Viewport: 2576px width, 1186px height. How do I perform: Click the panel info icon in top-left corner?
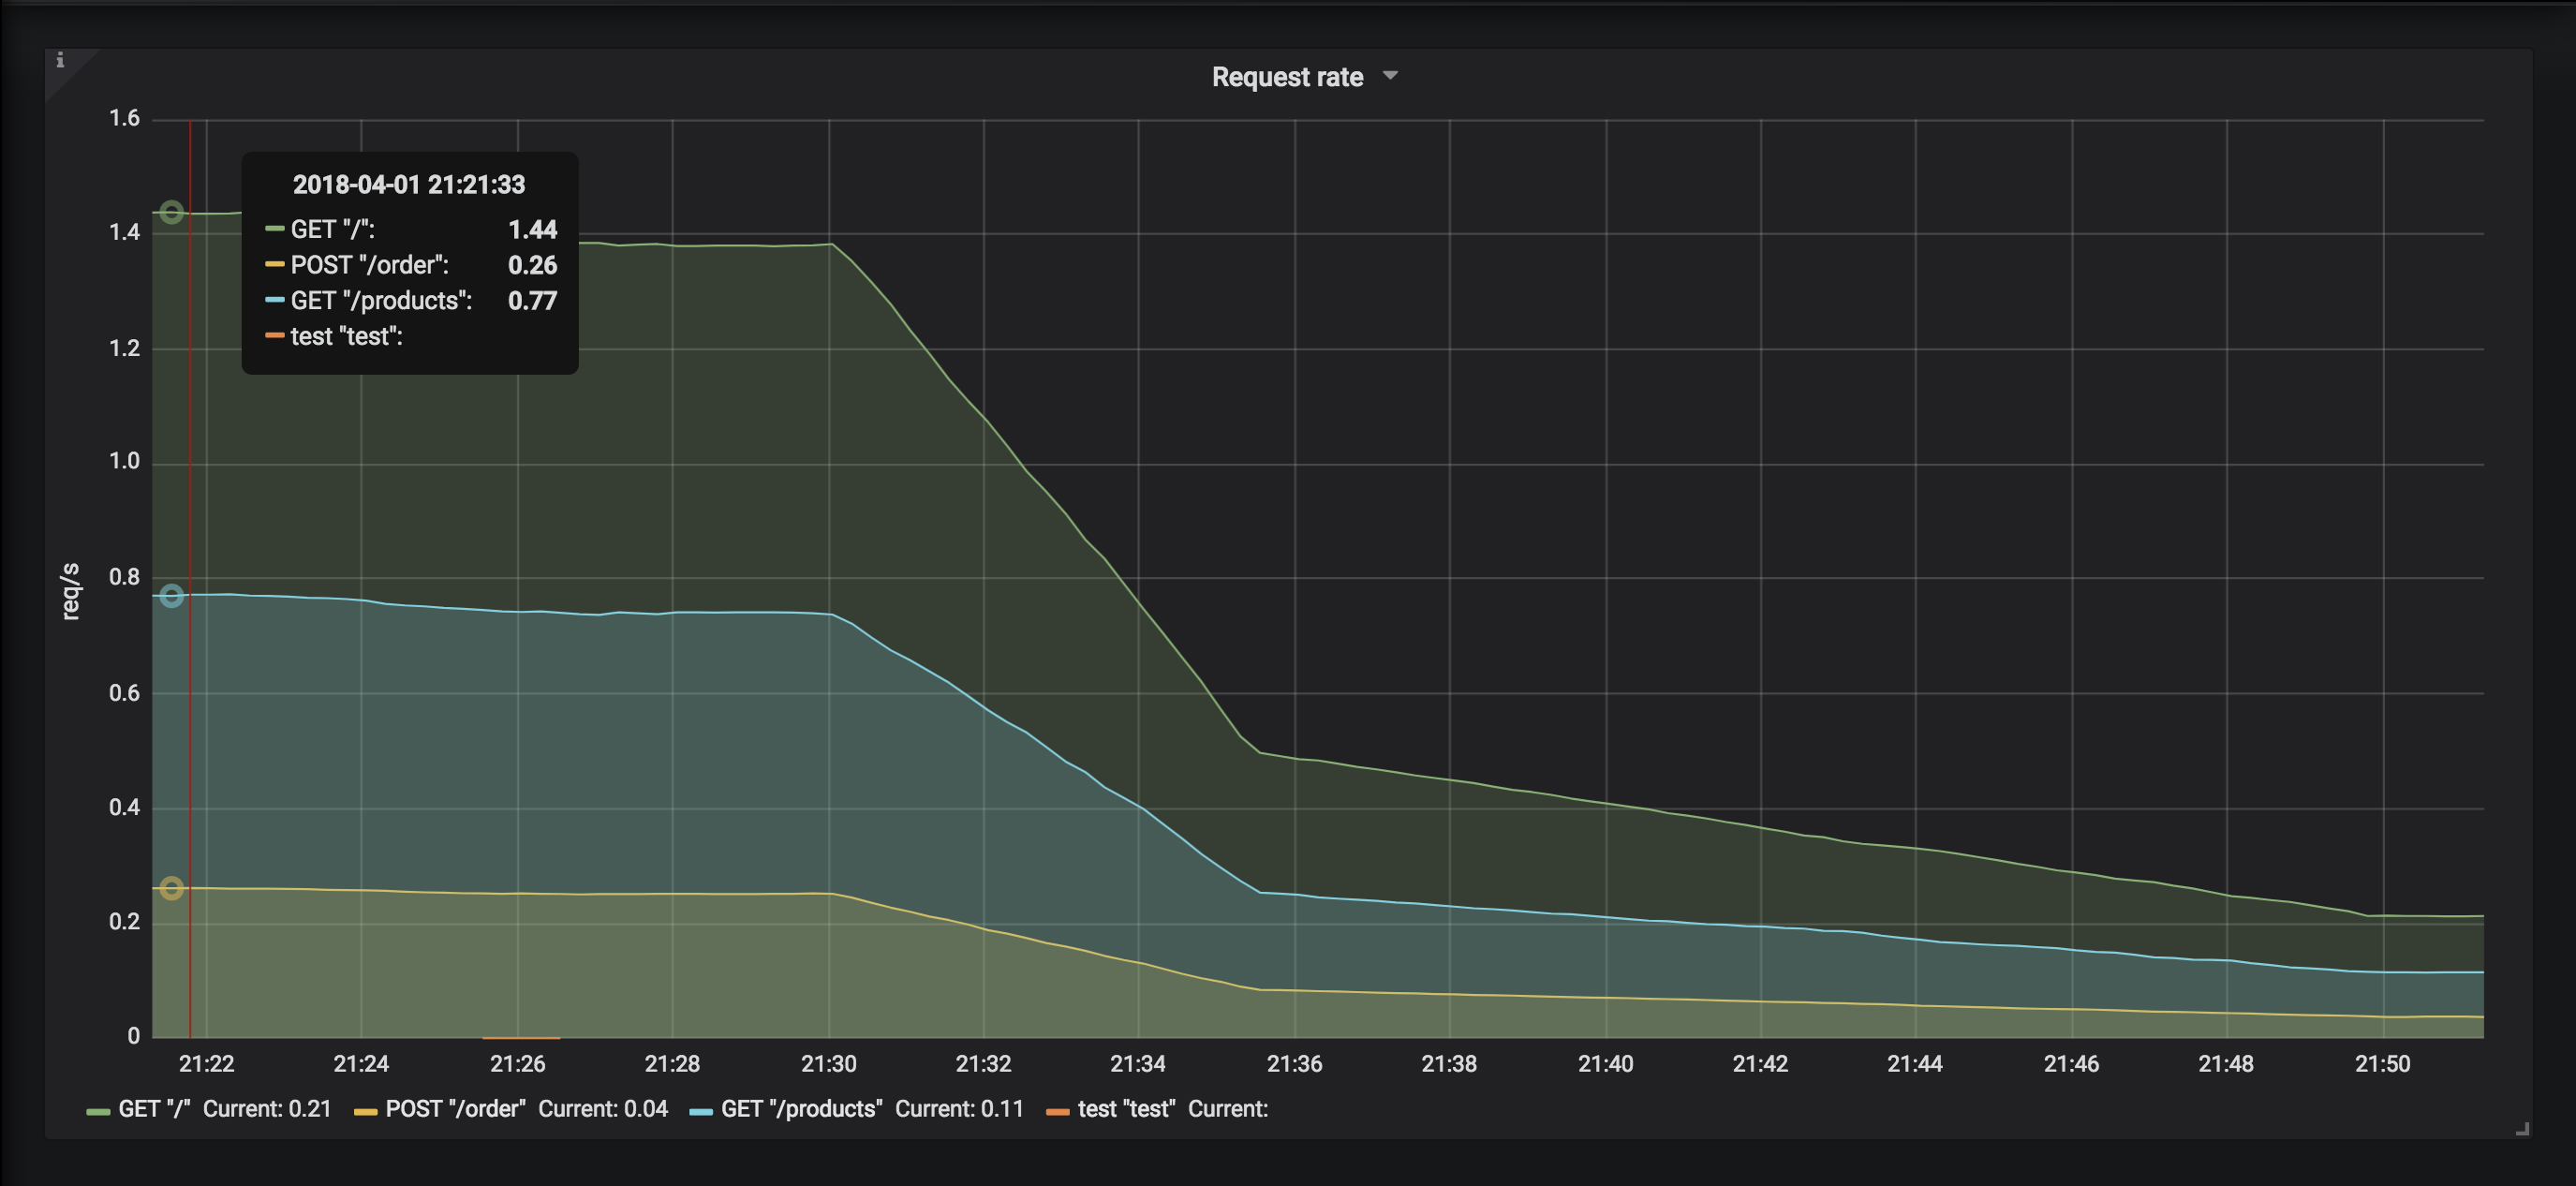pos(59,60)
